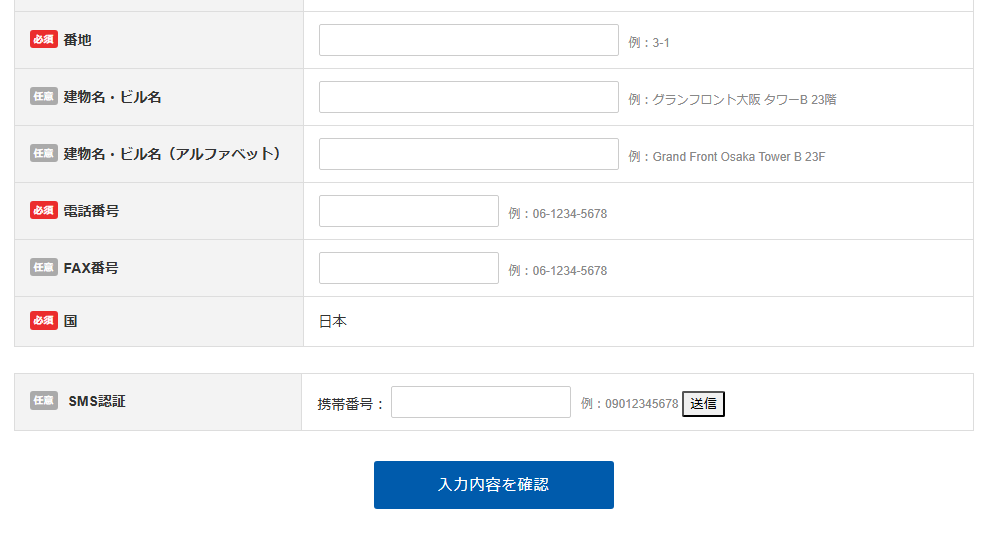Viewport: 991px width, 543px height.
Task: Click the 番地 address number input field
Action: tap(468, 40)
